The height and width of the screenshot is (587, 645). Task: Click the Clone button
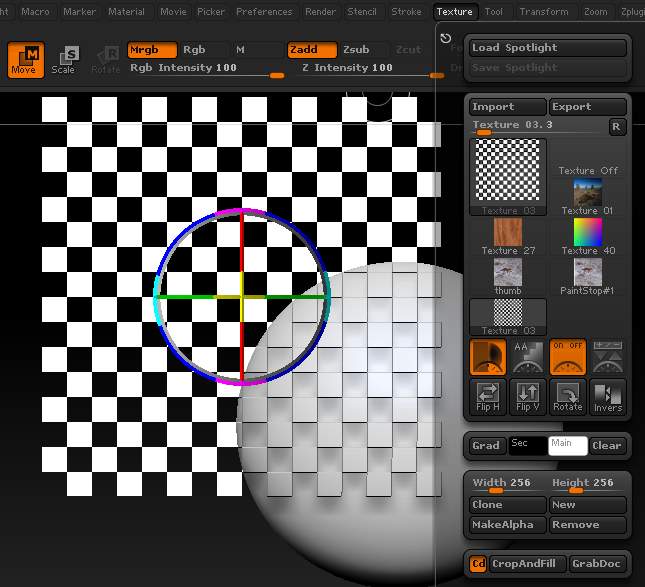(x=508, y=505)
